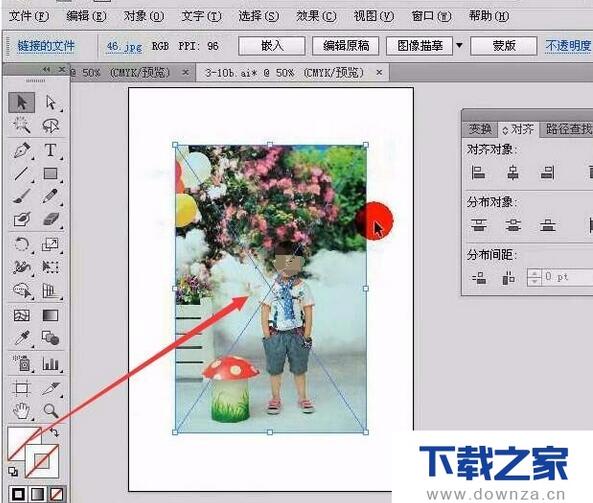Switch to the 变换 panel tab
Screen dimensions: 593x503
[x=480, y=129]
